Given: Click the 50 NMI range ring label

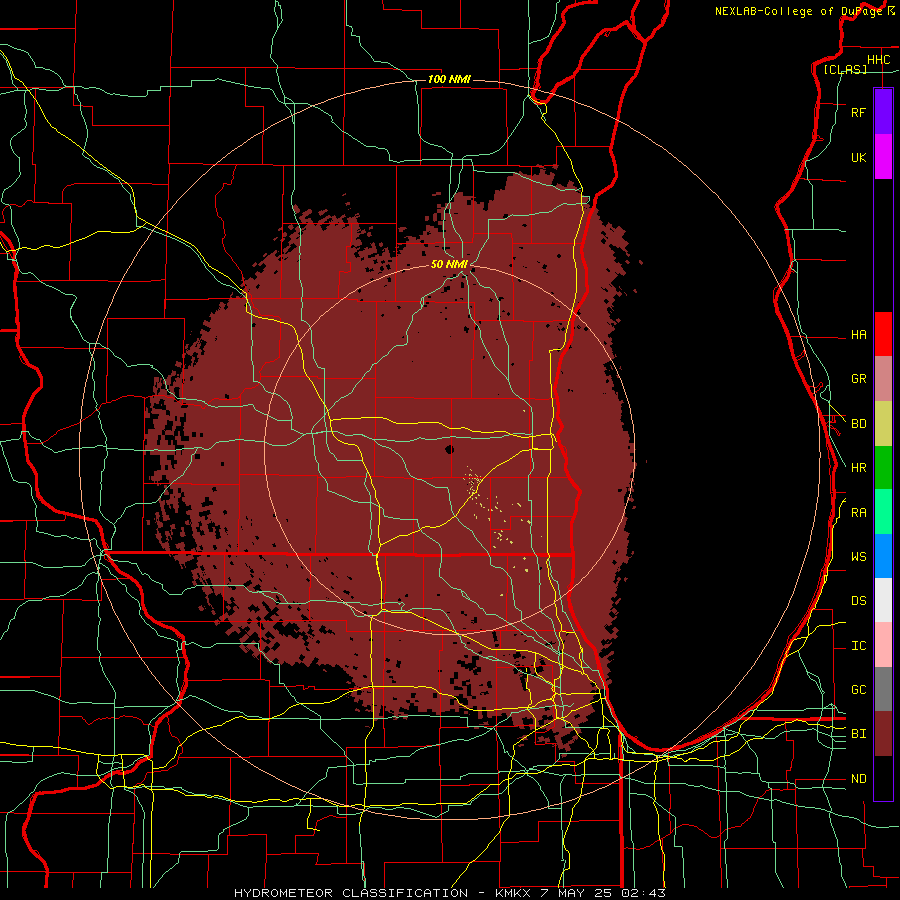Looking at the screenshot, I should pos(449,265).
